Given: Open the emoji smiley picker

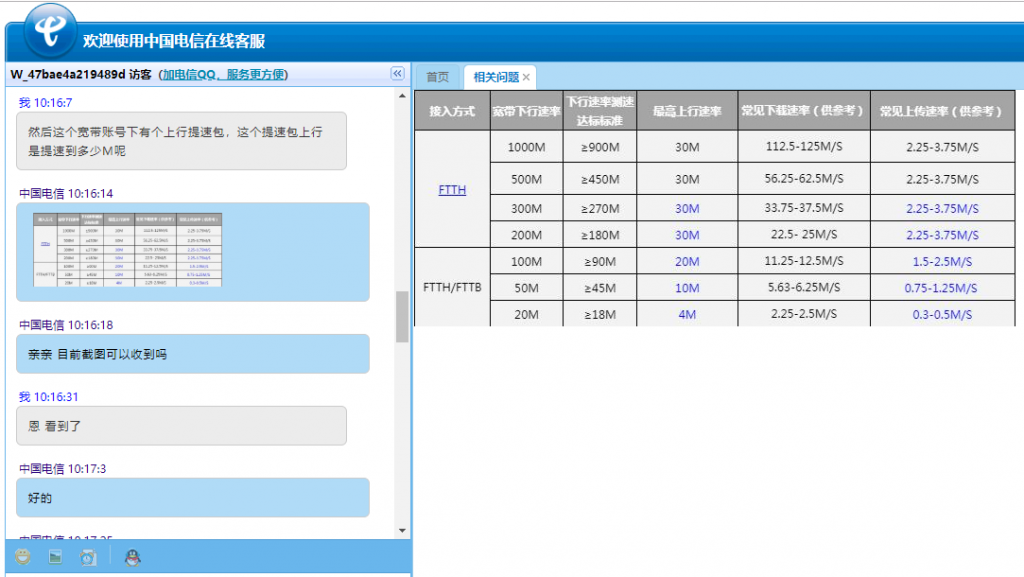Looking at the screenshot, I should click(23, 557).
